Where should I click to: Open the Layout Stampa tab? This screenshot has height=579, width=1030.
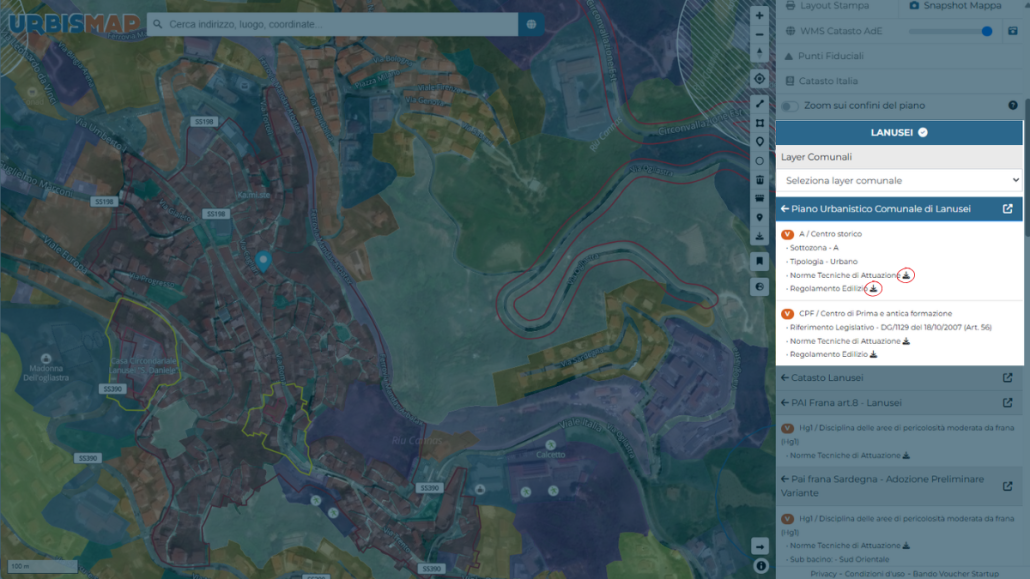[x=828, y=6]
